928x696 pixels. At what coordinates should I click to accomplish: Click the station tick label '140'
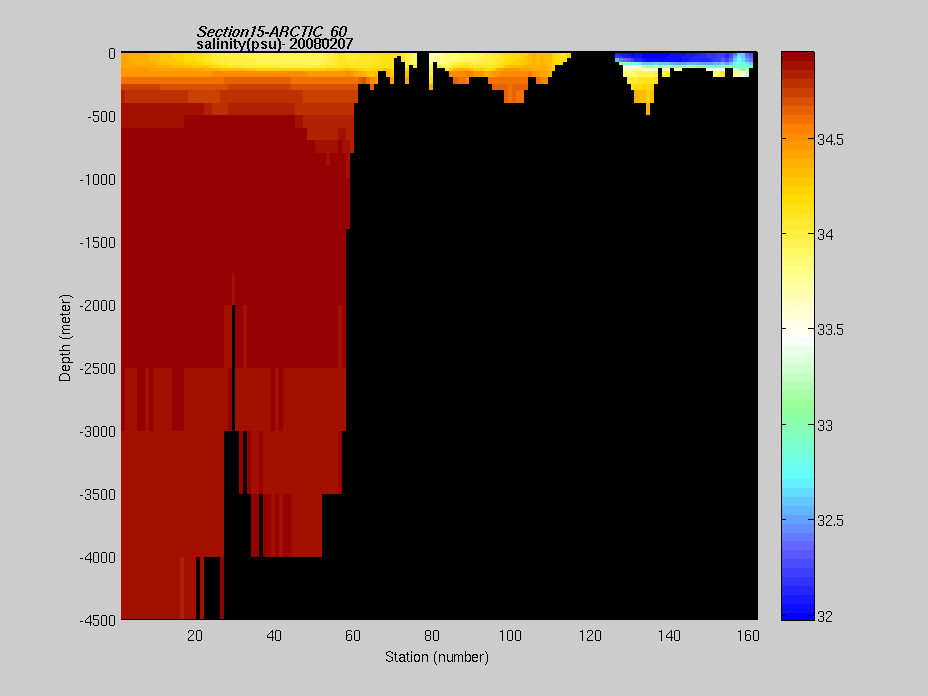[669, 636]
